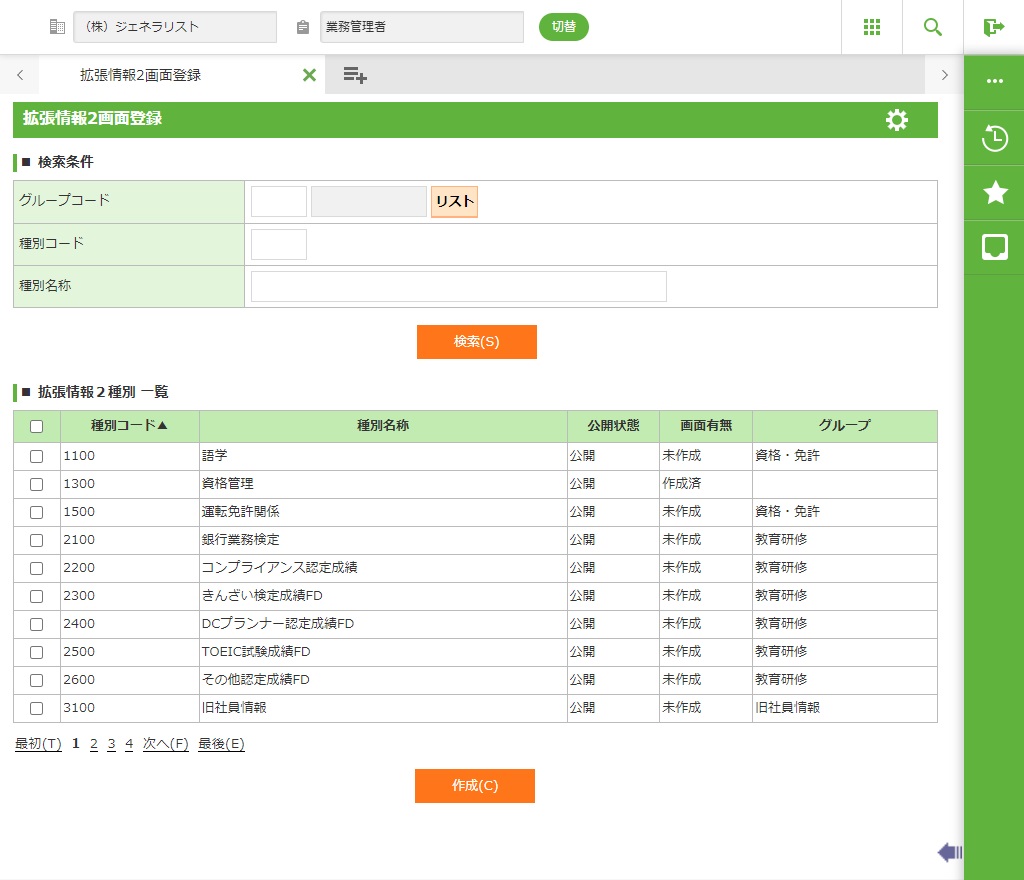Go to the 次へ(F) next page link

[165, 744]
